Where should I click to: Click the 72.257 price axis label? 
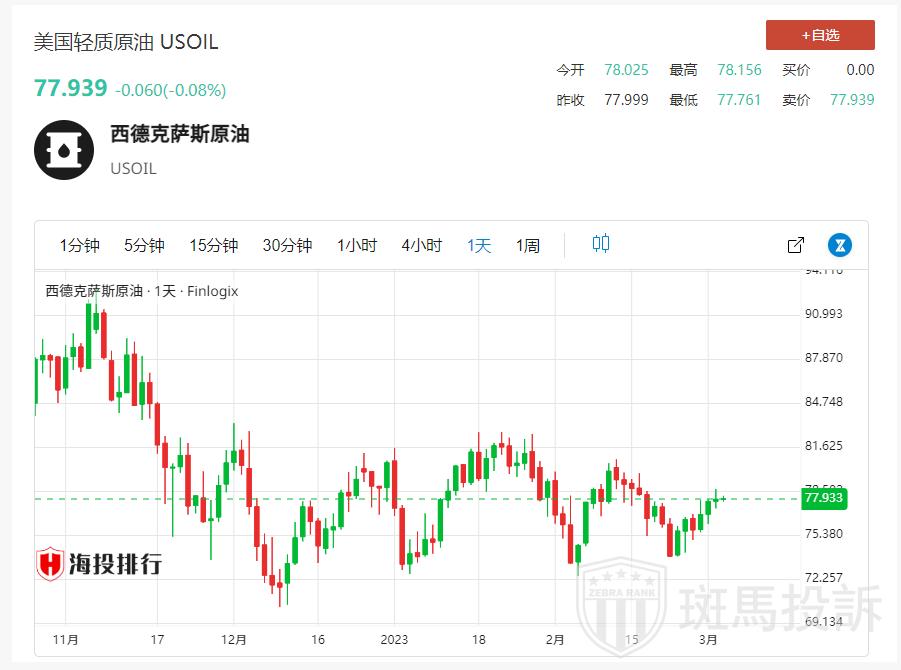[823, 577]
